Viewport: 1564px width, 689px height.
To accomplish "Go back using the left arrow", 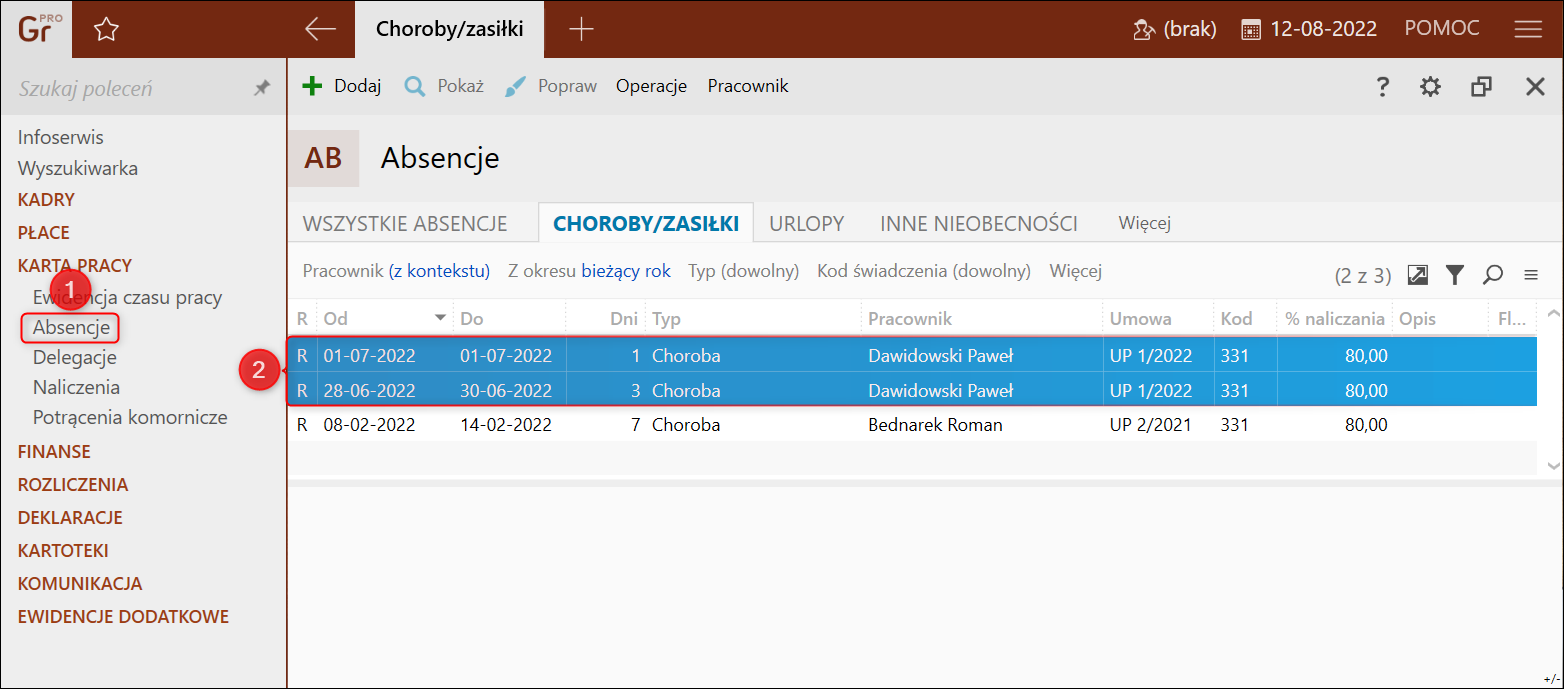I will click(320, 29).
